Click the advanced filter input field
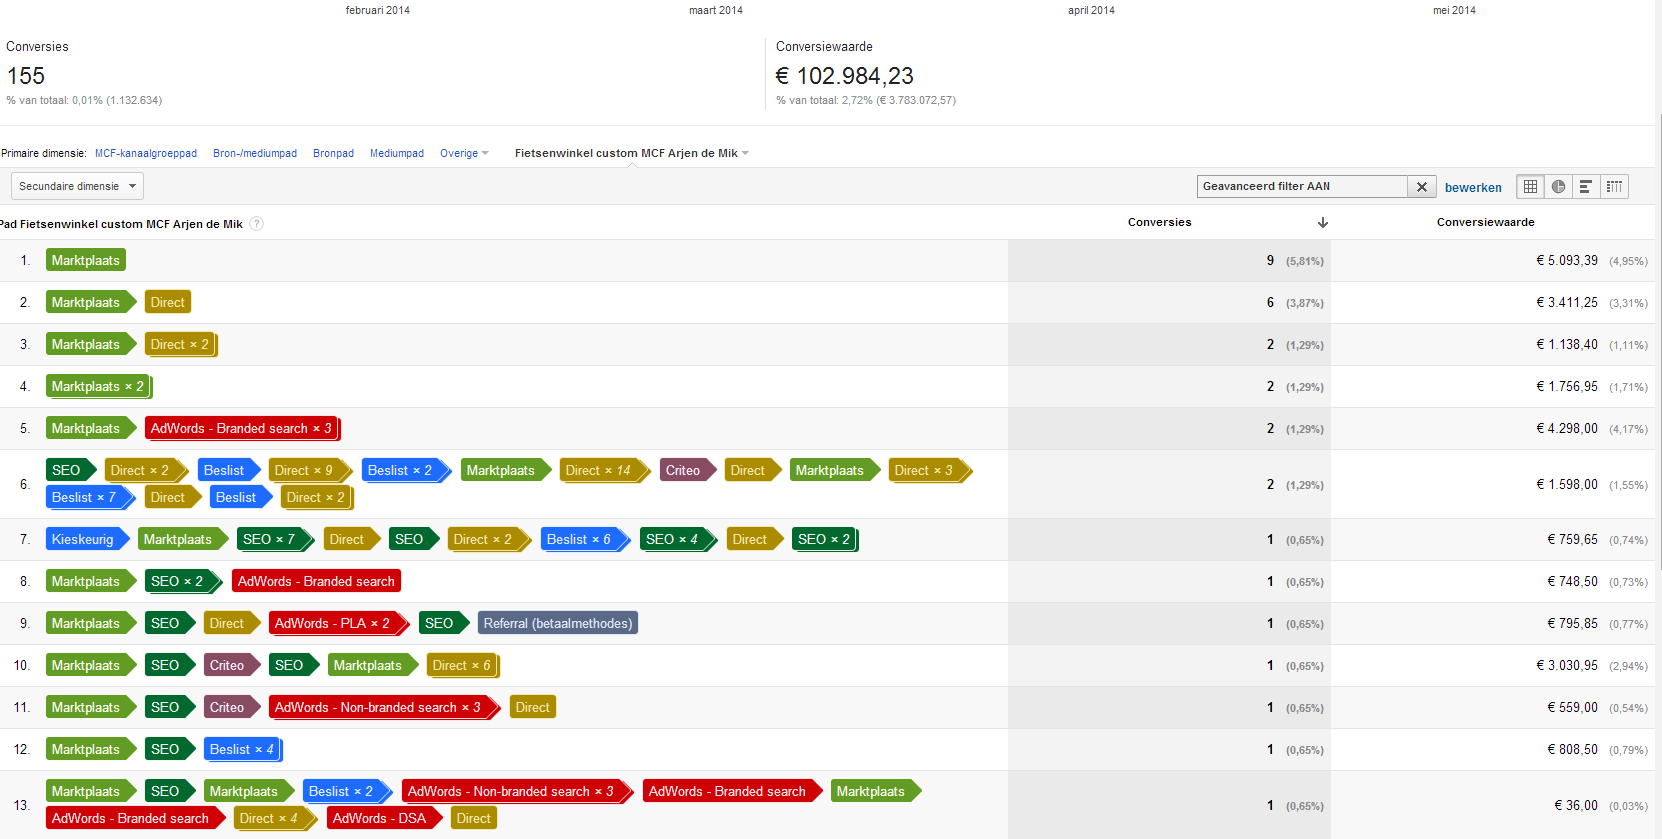 (x=1301, y=187)
